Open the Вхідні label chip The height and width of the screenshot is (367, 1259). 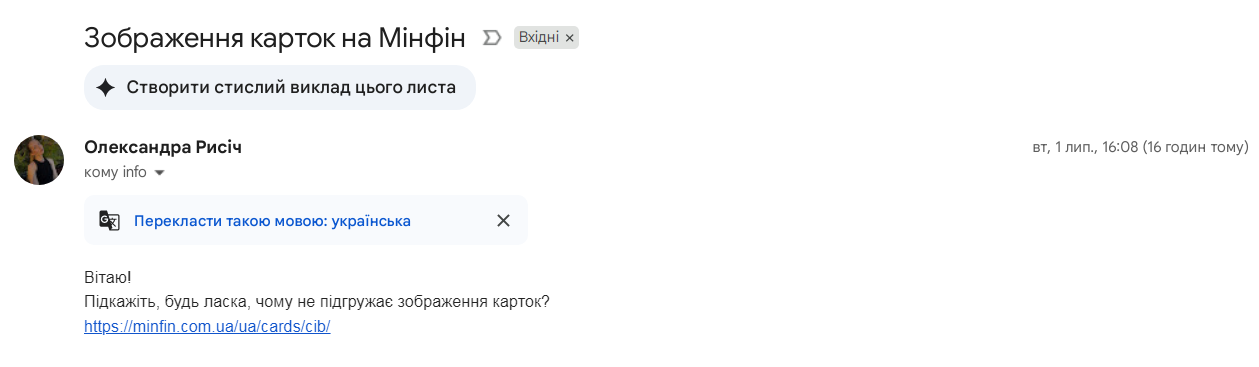point(539,38)
